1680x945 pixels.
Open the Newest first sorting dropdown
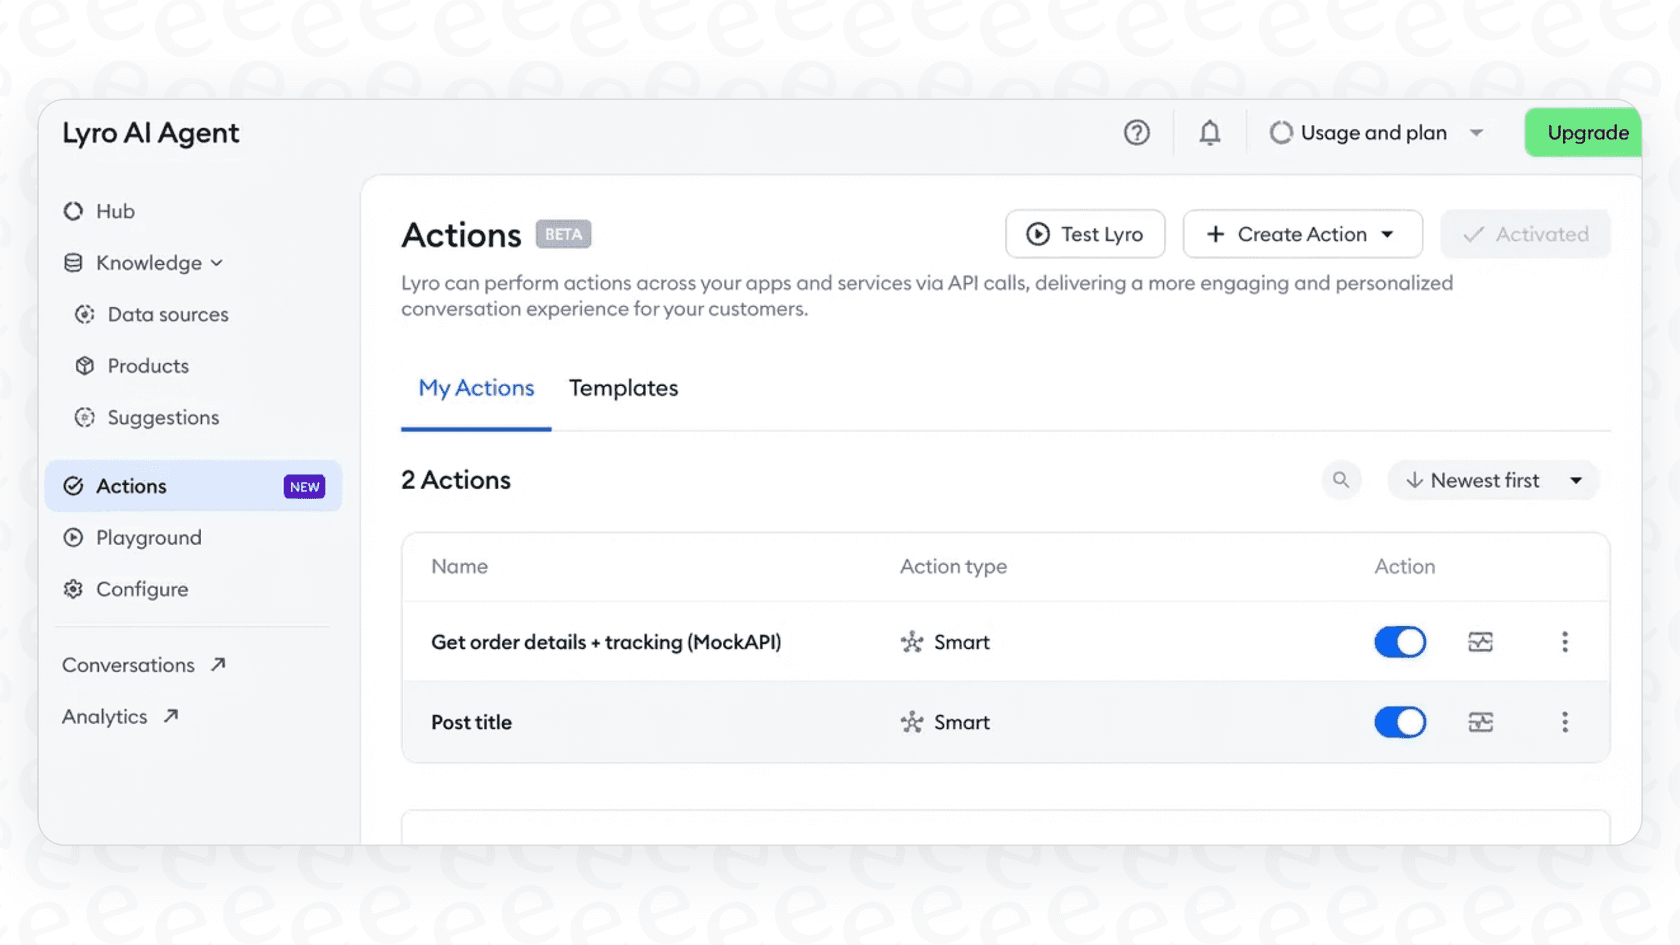(1493, 480)
